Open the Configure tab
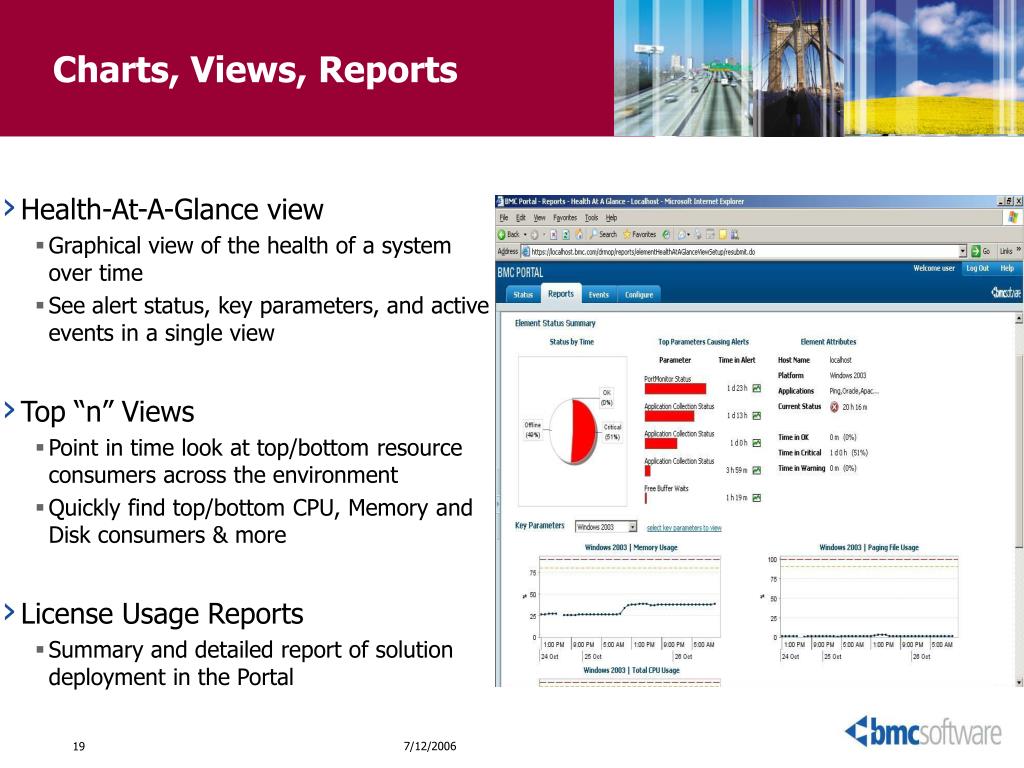1024x768 pixels. click(x=639, y=295)
